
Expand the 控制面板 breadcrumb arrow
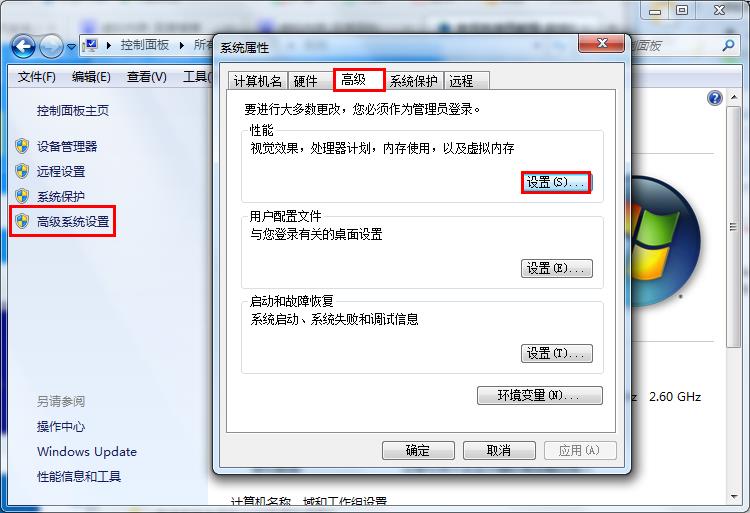[x=181, y=45]
